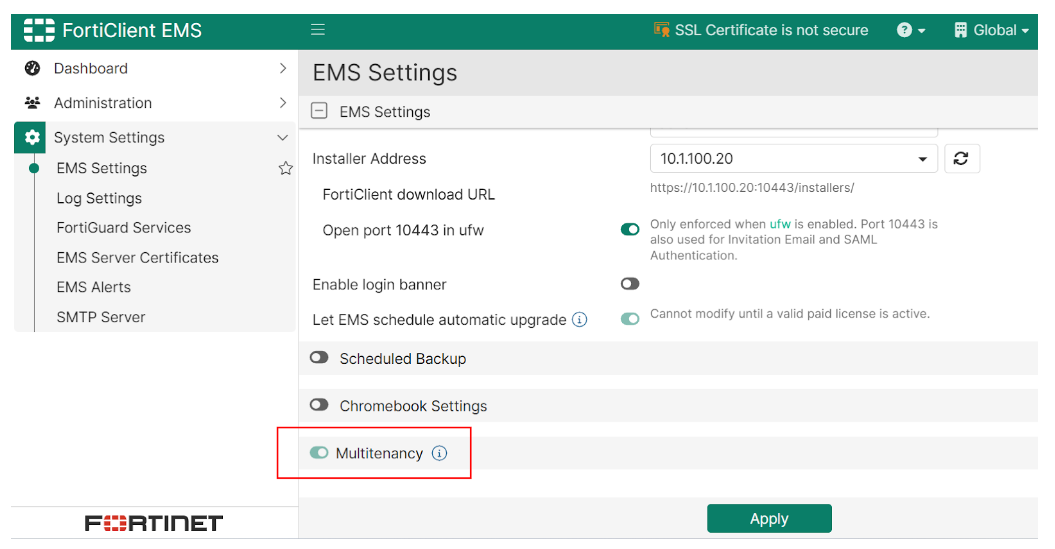The height and width of the screenshot is (549, 1055).
Task: Click the SSL certificate warning icon
Action: (x=661, y=30)
